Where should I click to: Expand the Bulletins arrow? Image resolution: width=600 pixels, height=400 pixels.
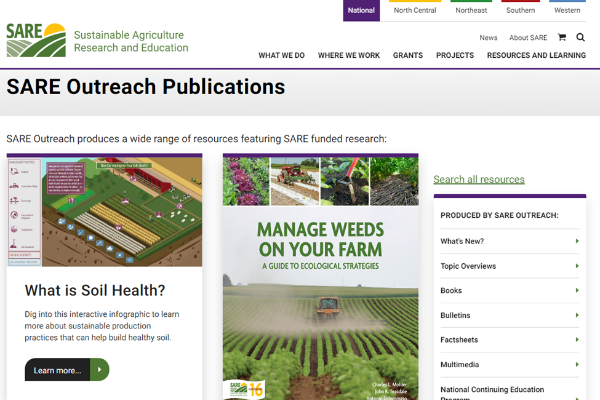[x=577, y=315]
